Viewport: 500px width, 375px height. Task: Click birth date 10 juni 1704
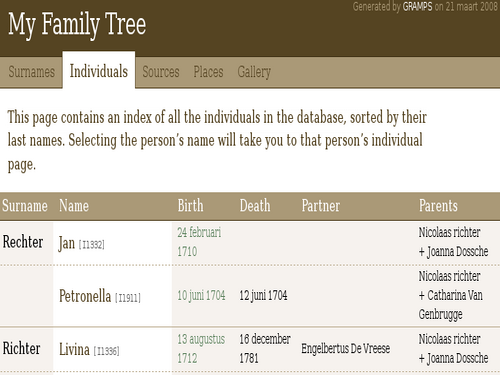coord(201,295)
